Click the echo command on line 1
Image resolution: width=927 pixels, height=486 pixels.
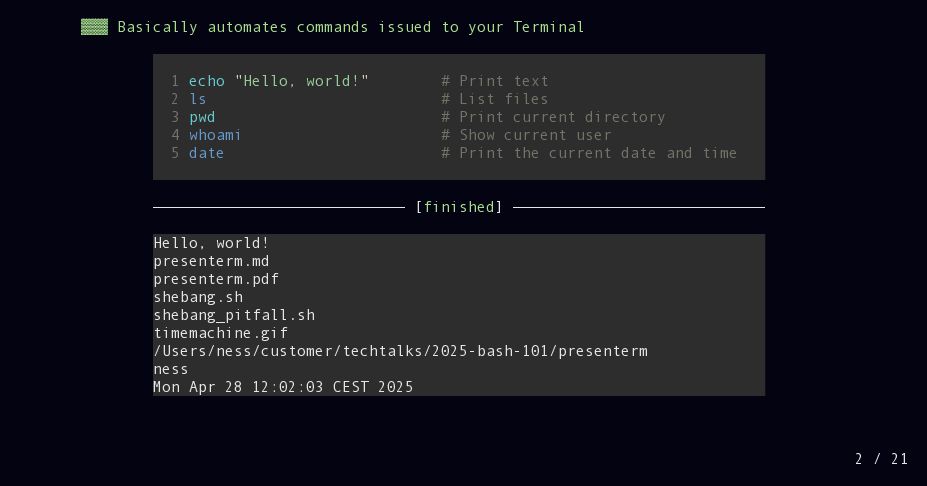pos(207,81)
